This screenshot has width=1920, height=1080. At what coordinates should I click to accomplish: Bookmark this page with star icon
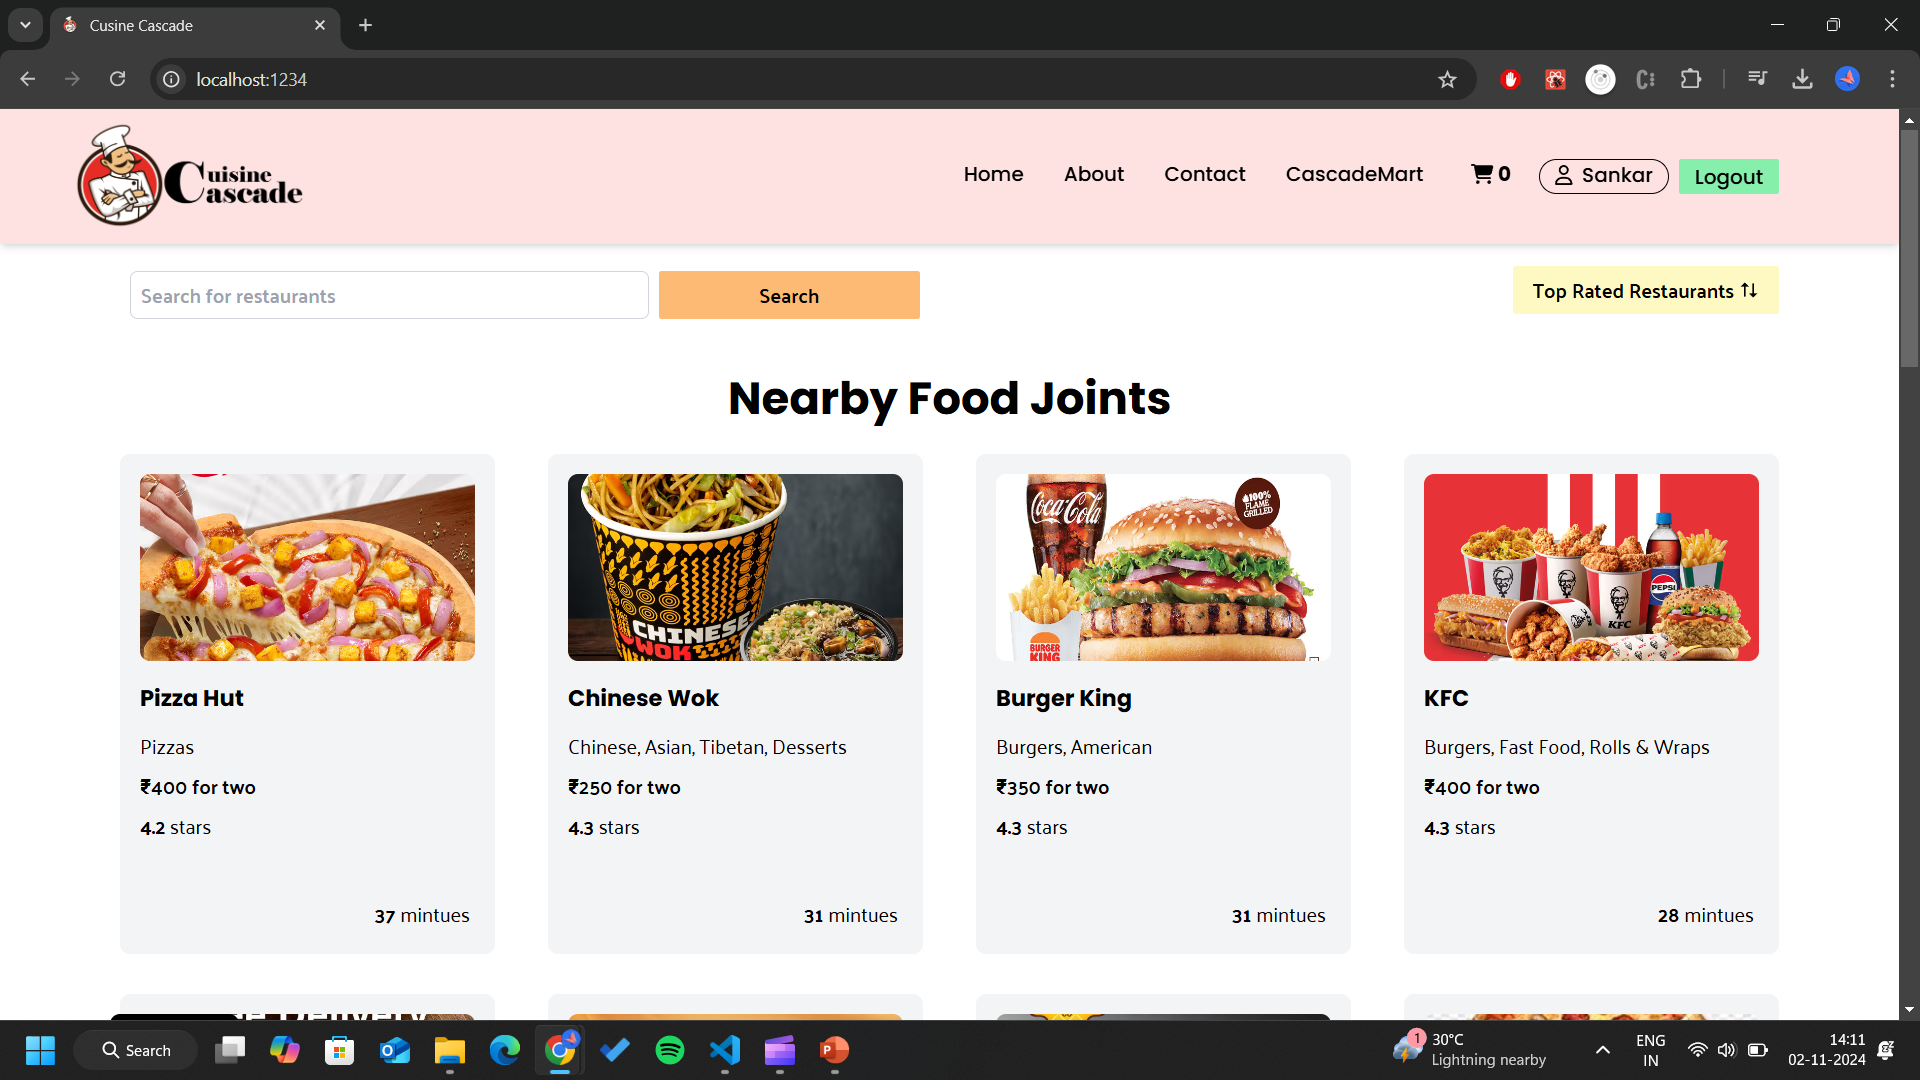1447,80
